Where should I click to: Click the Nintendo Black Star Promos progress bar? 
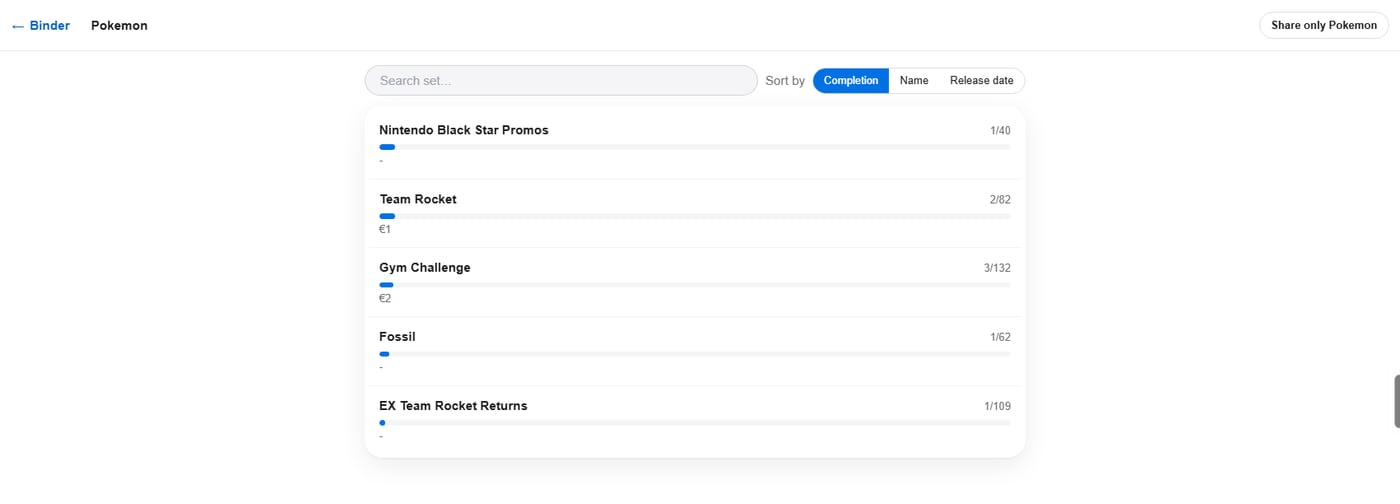[695, 147]
